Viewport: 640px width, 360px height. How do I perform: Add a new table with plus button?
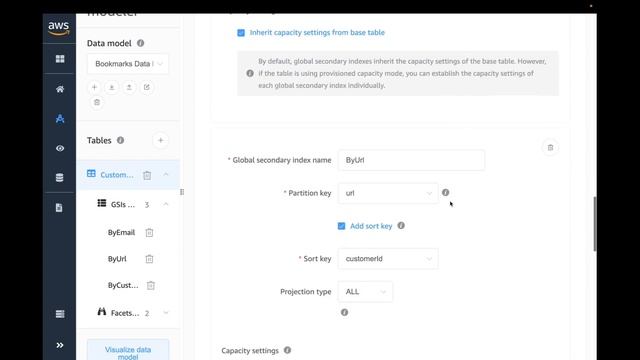(160, 140)
